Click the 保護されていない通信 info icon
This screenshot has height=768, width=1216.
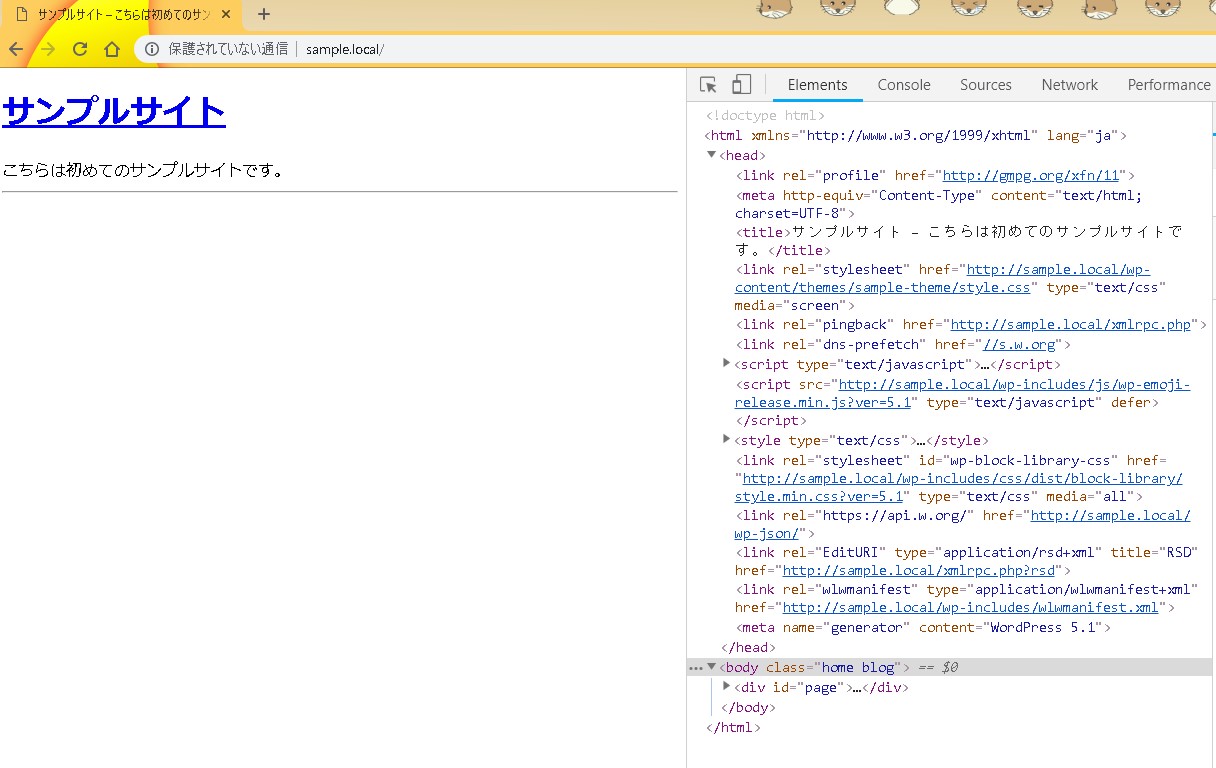tap(151, 47)
